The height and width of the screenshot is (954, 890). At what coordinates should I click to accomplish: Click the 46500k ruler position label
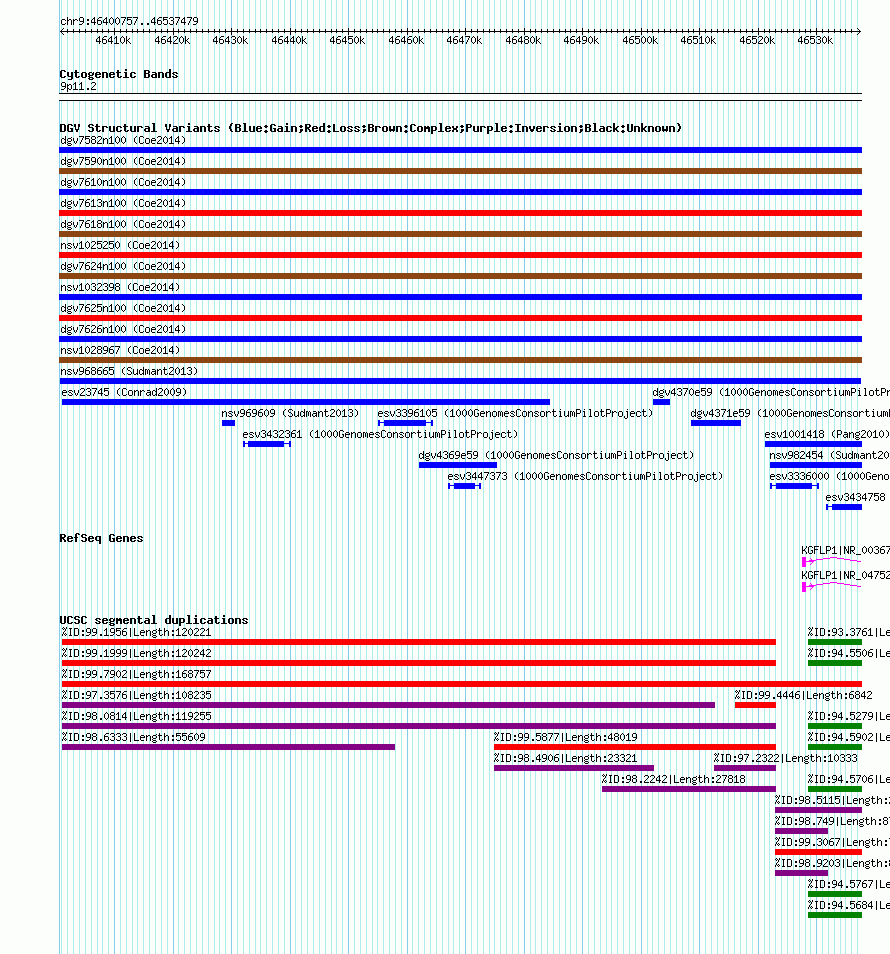coord(640,40)
